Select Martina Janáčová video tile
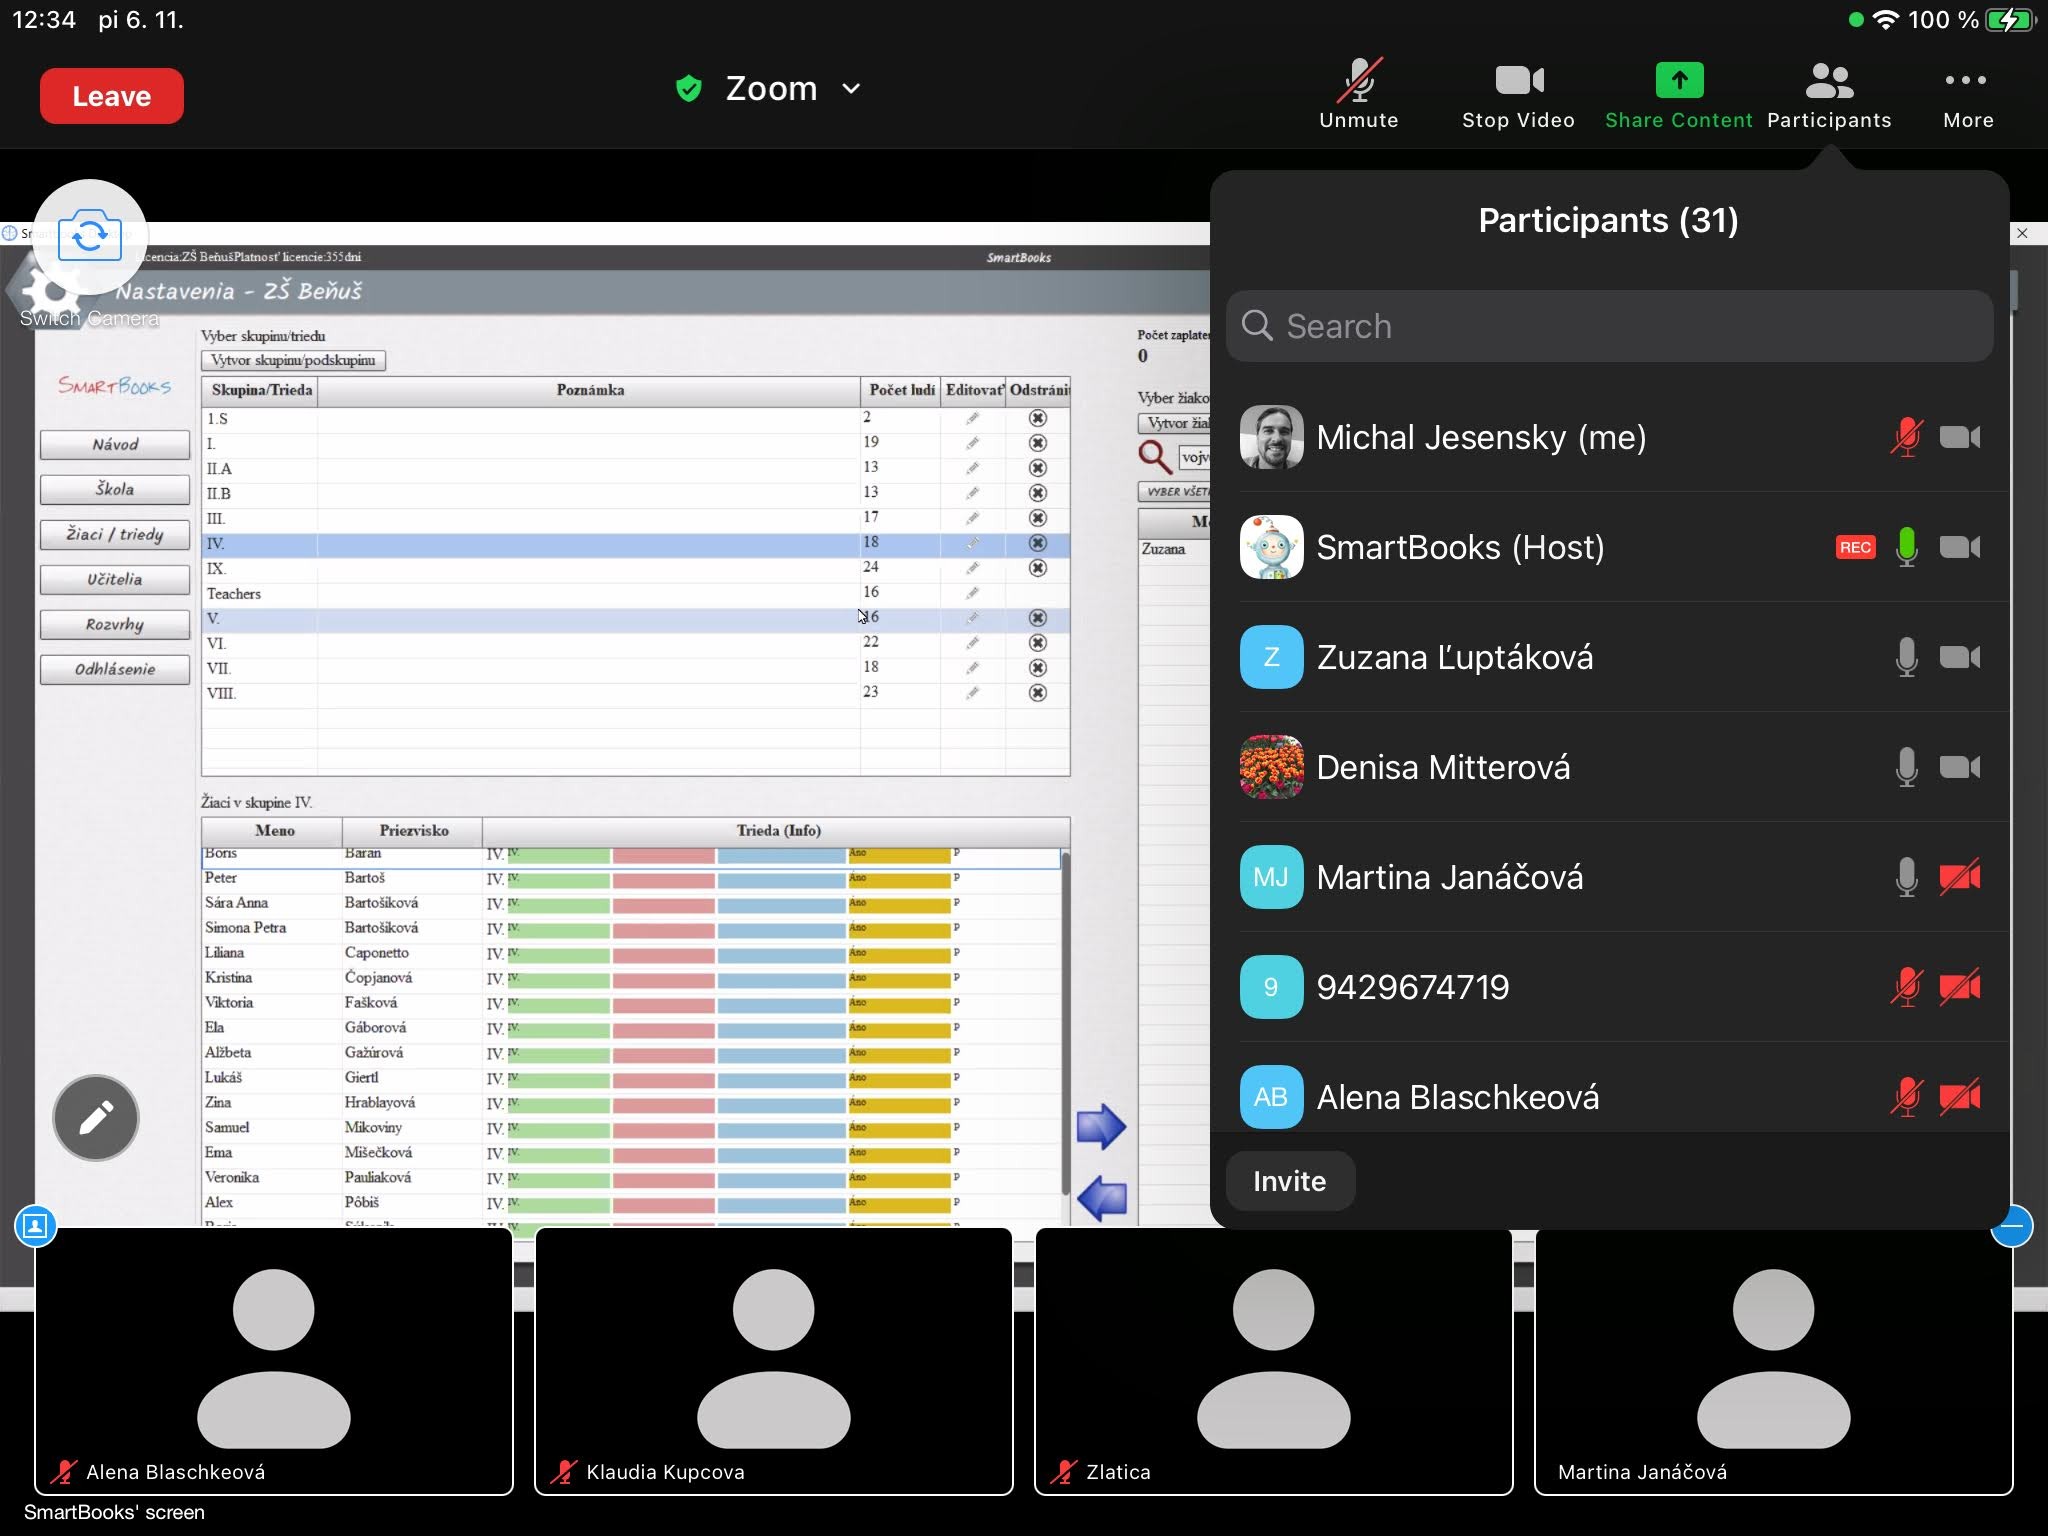2048x1536 pixels. coord(1774,1361)
